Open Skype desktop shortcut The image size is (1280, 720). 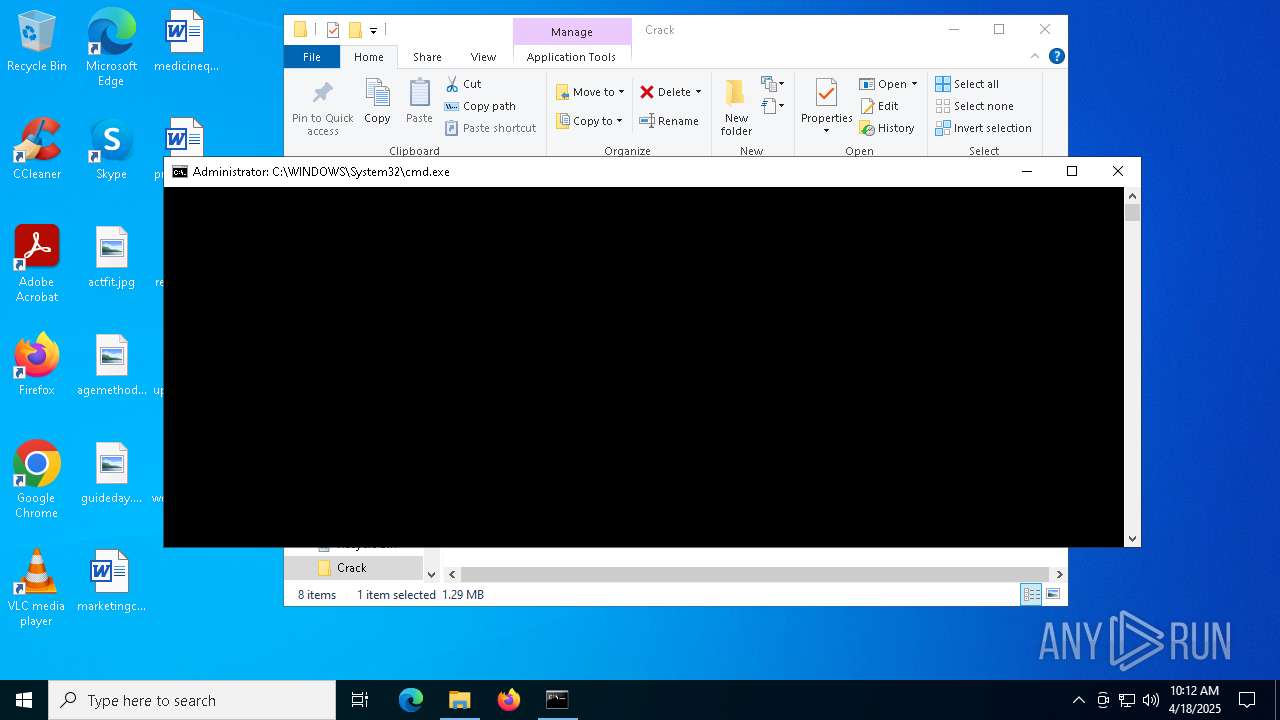[x=111, y=150]
